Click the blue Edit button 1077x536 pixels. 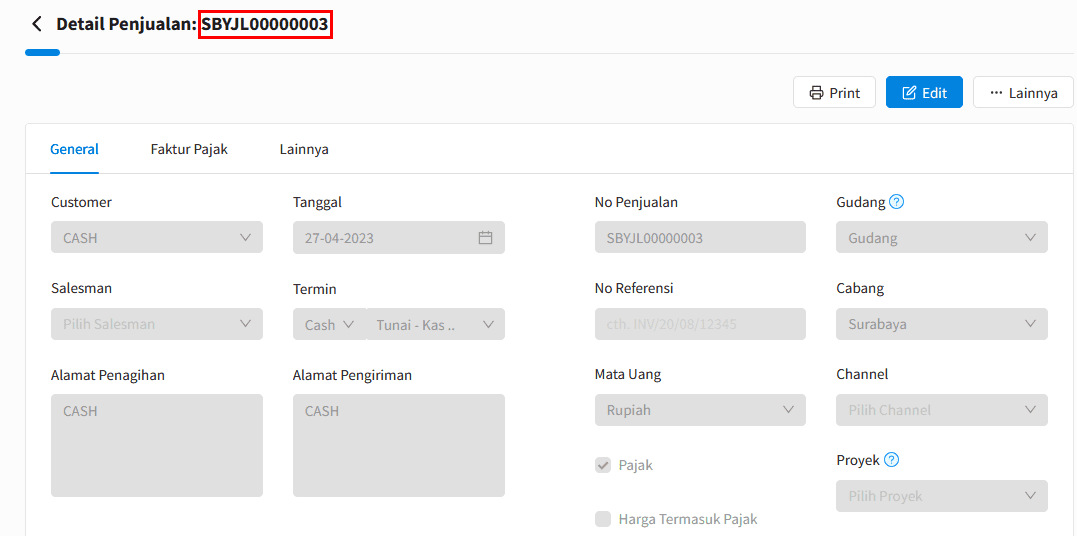tap(924, 92)
